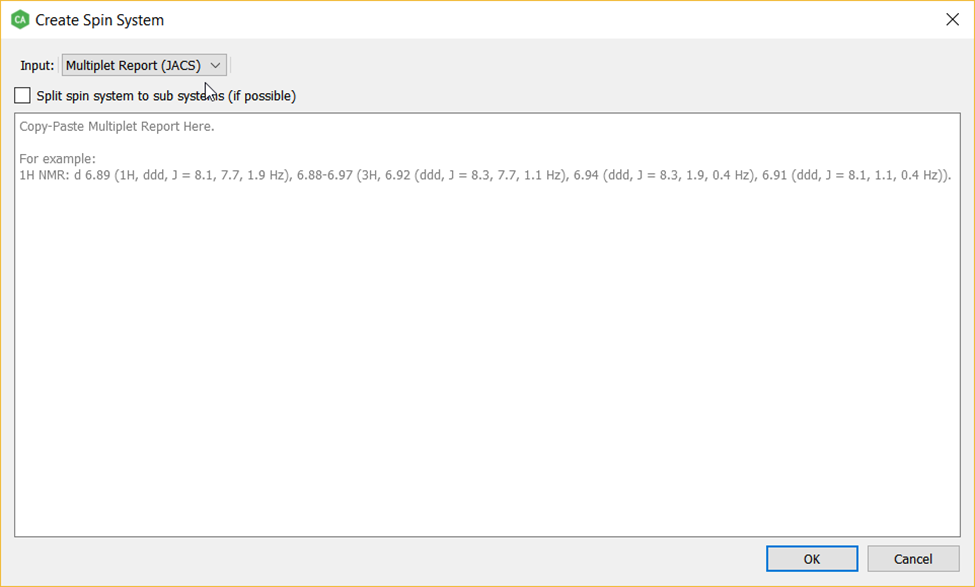Click the '1H NMR' example placeholder line
The height and width of the screenshot is (587, 975).
click(485, 175)
